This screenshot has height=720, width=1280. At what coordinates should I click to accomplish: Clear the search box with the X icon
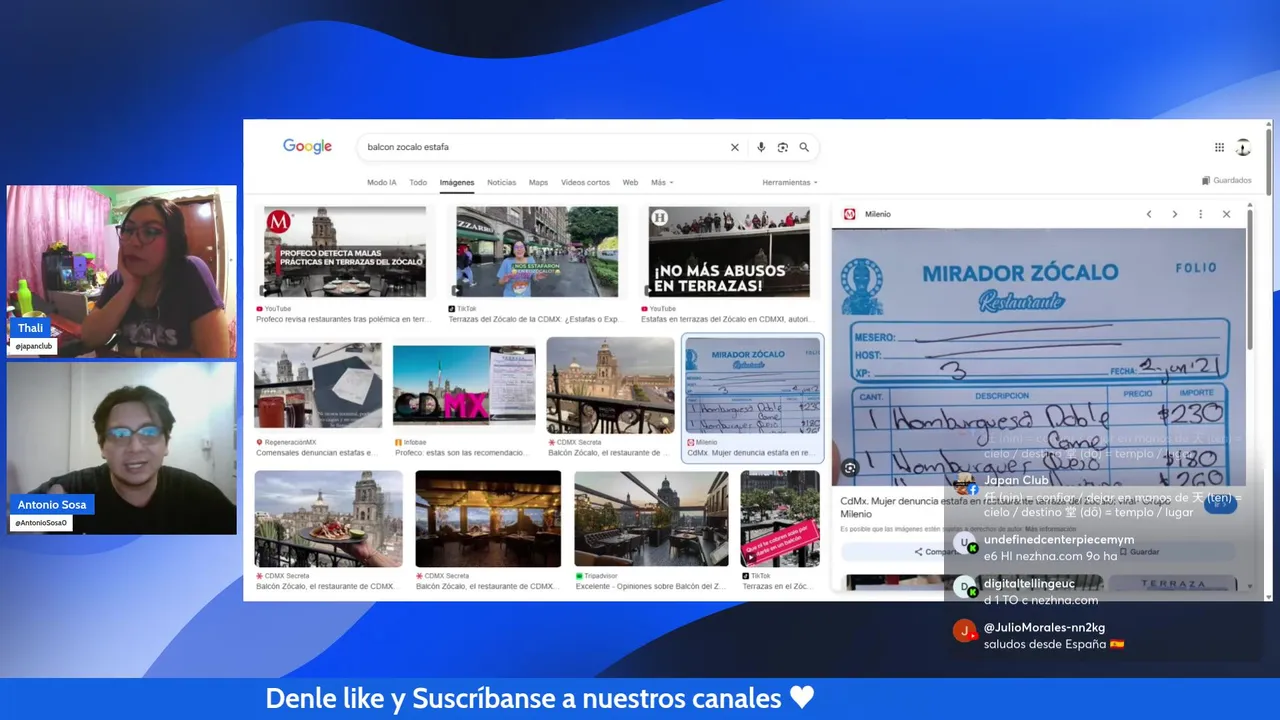point(735,147)
